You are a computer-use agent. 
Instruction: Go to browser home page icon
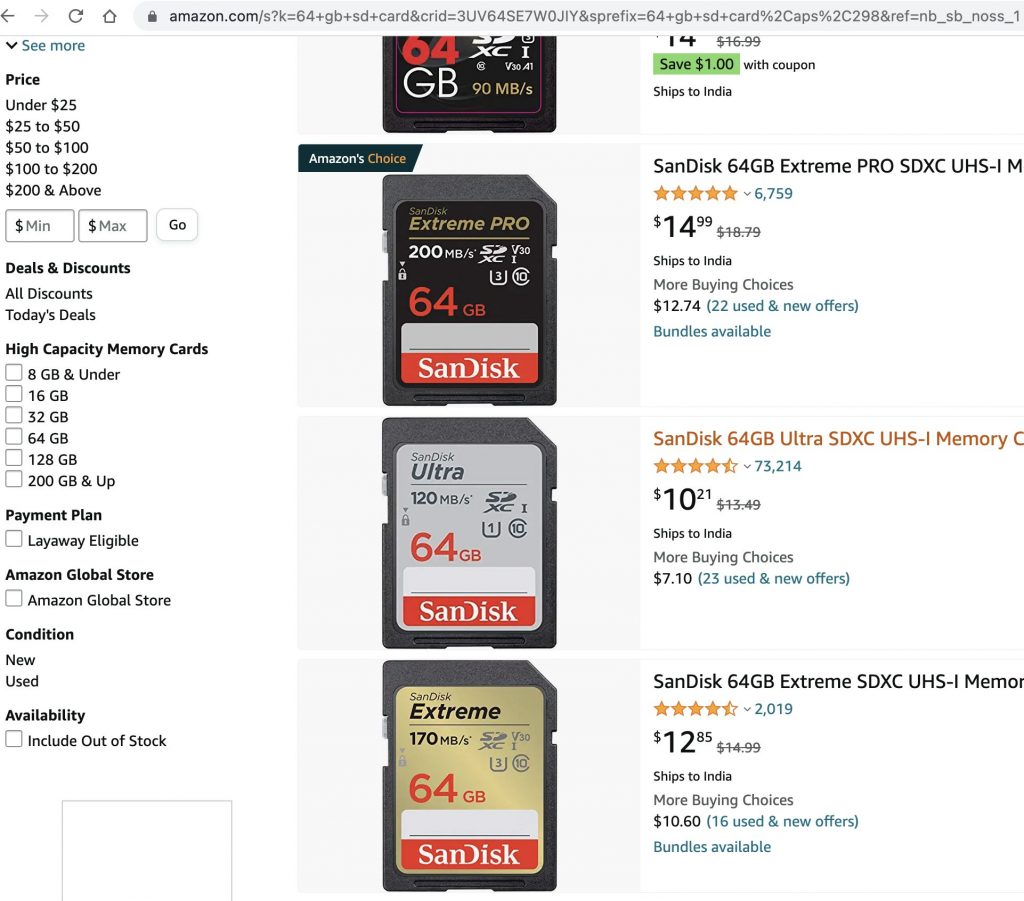coord(110,16)
